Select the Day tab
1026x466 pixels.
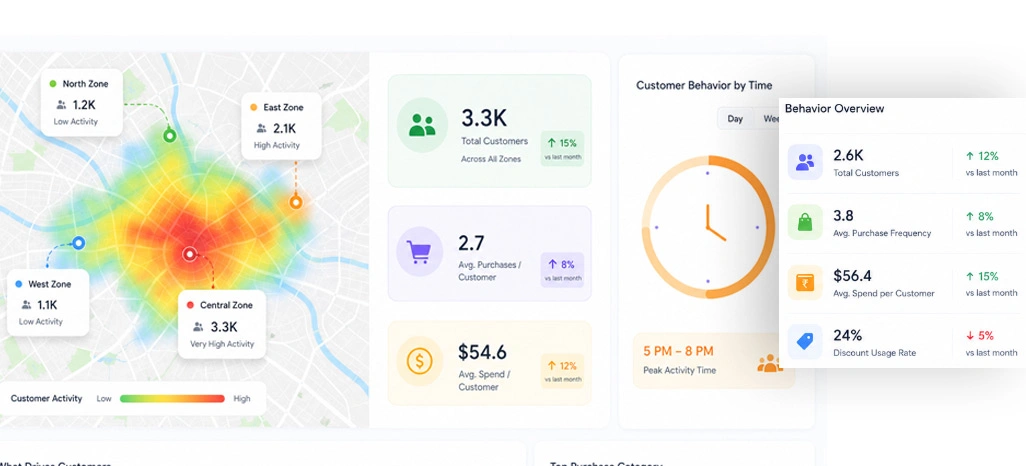tap(735, 119)
